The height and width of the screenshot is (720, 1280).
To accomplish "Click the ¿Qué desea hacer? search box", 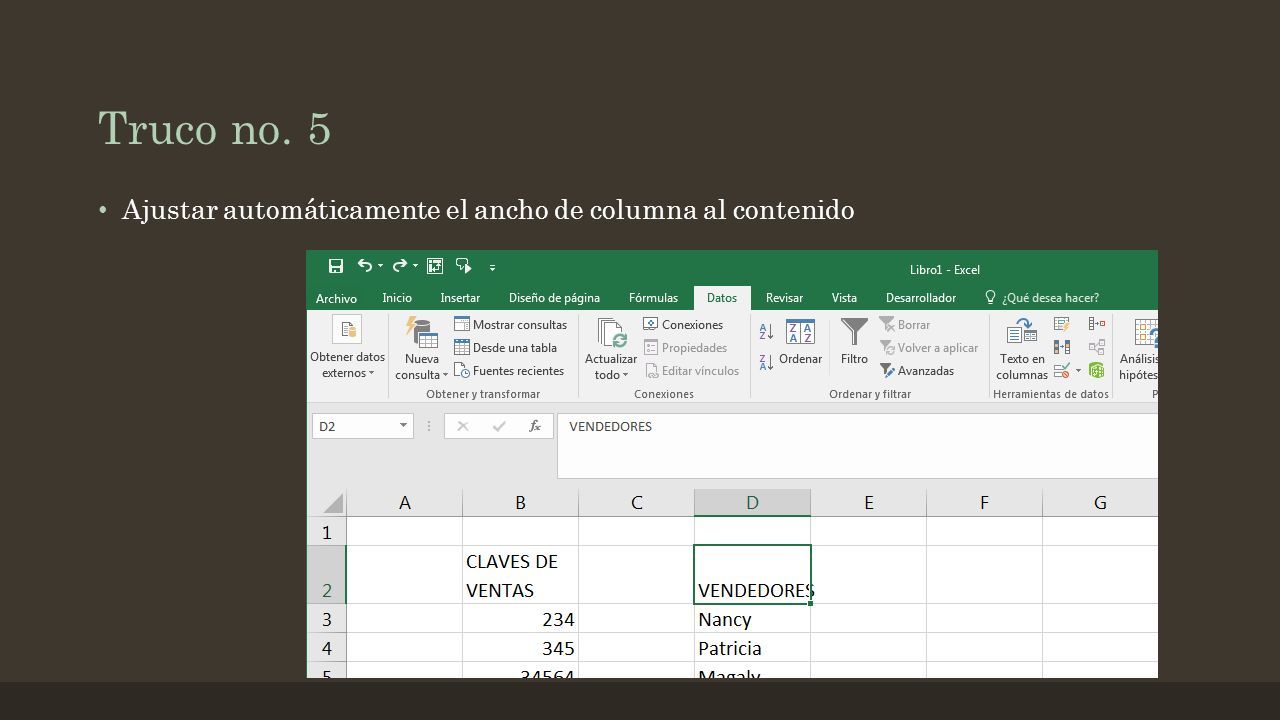I will 1042,298.
